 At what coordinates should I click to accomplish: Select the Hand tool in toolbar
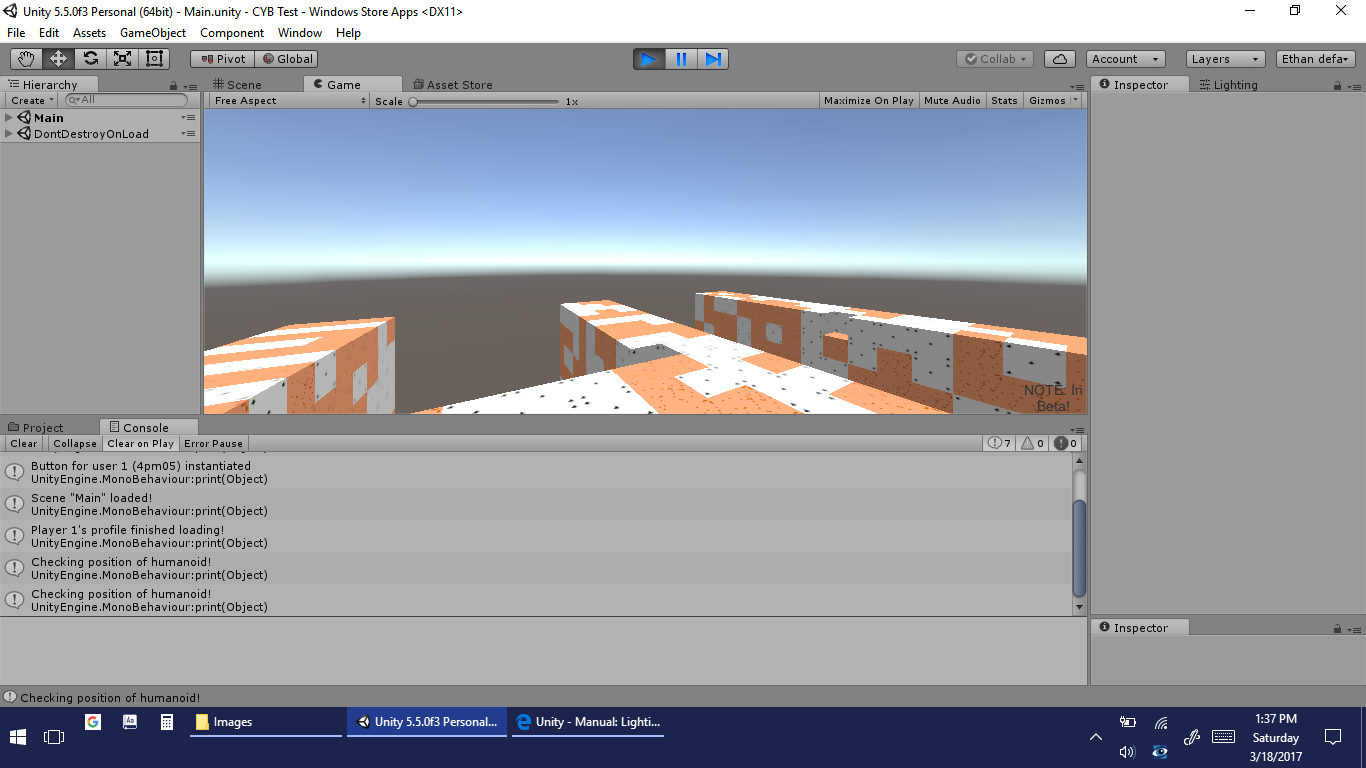click(26, 59)
